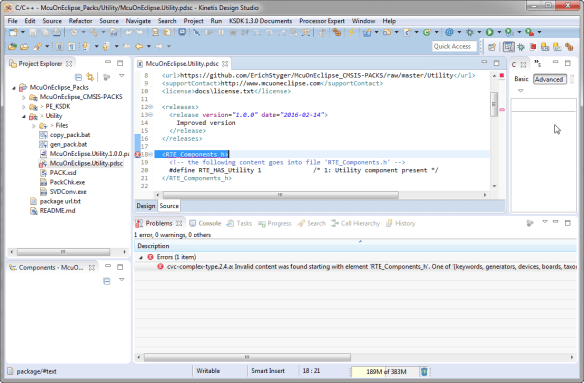
Task: Click the Problems view filter icon
Action: [530, 223]
